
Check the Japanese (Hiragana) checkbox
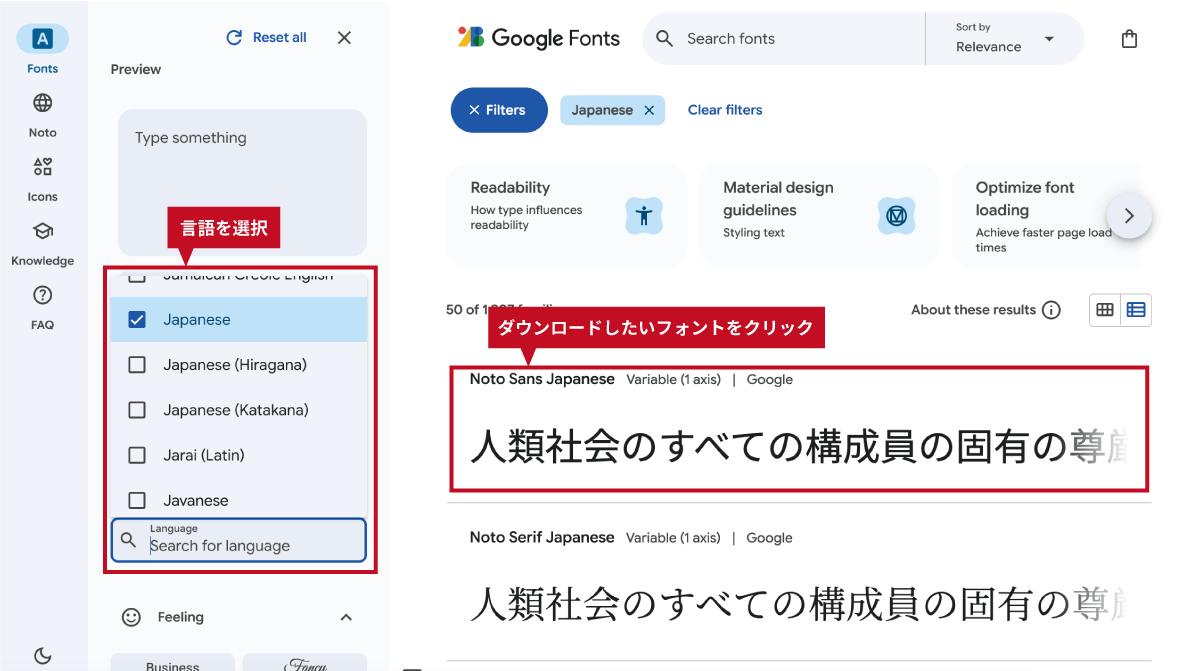click(138, 365)
